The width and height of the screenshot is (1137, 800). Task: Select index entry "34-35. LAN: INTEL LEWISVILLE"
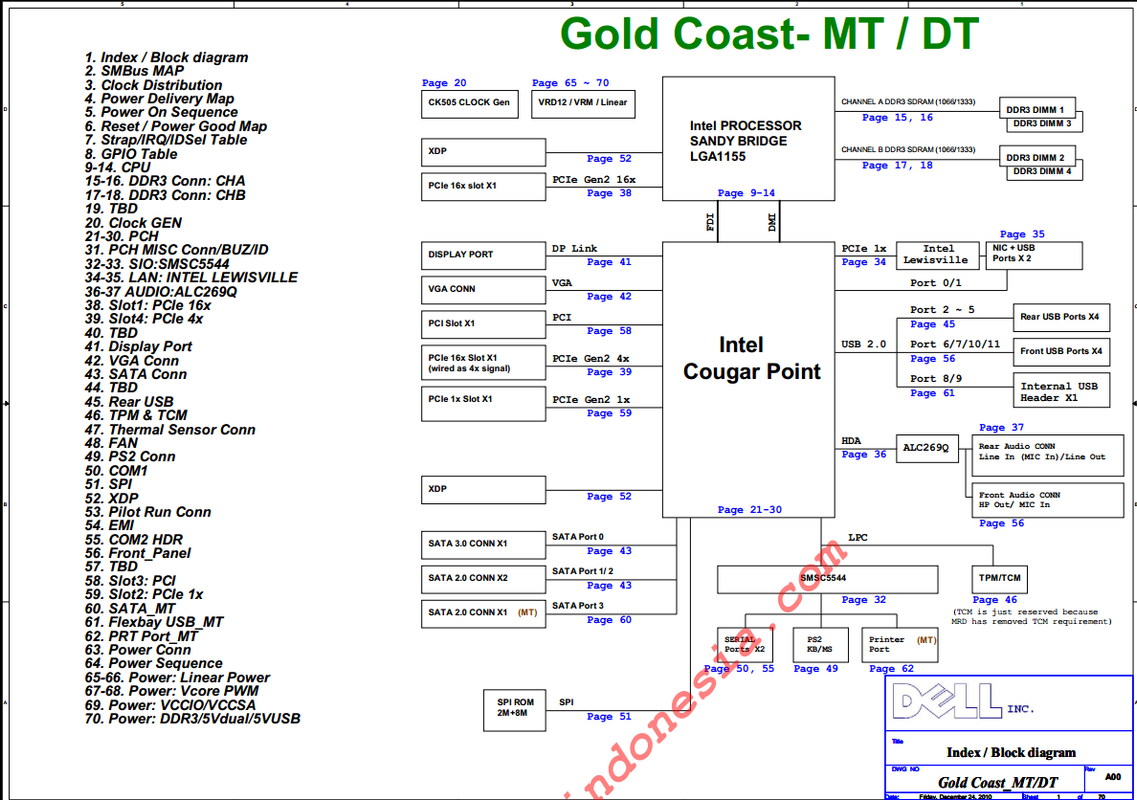[191, 278]
